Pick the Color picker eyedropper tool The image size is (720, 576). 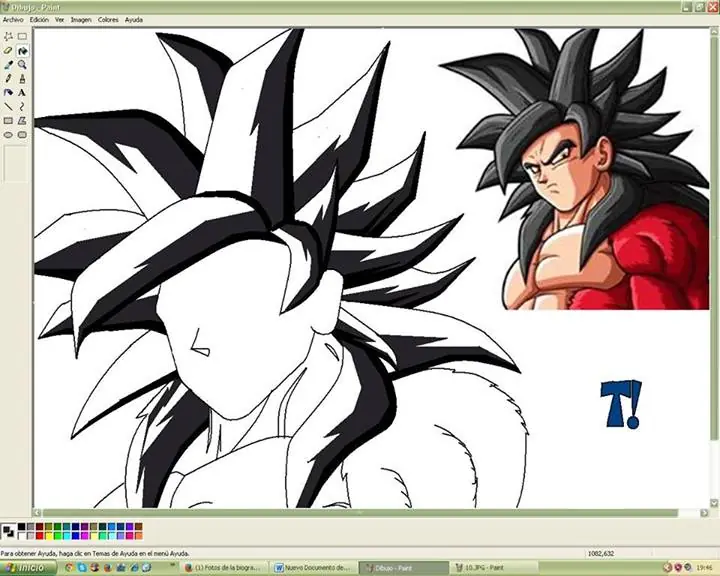pyautogui.click(x=8, y=65)
